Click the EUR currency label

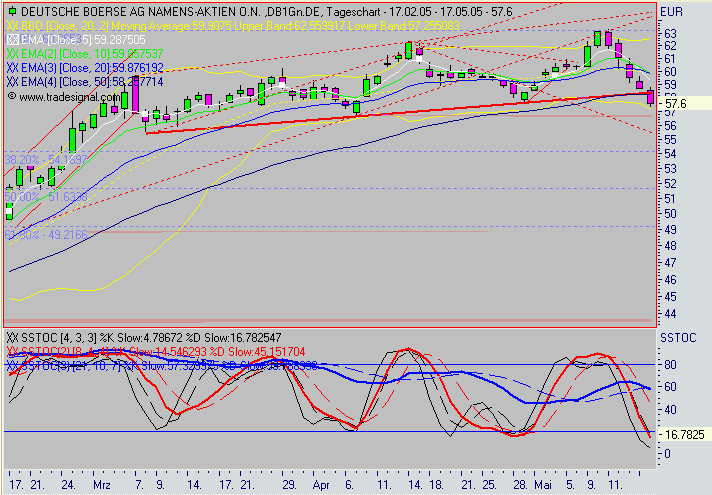672,12
